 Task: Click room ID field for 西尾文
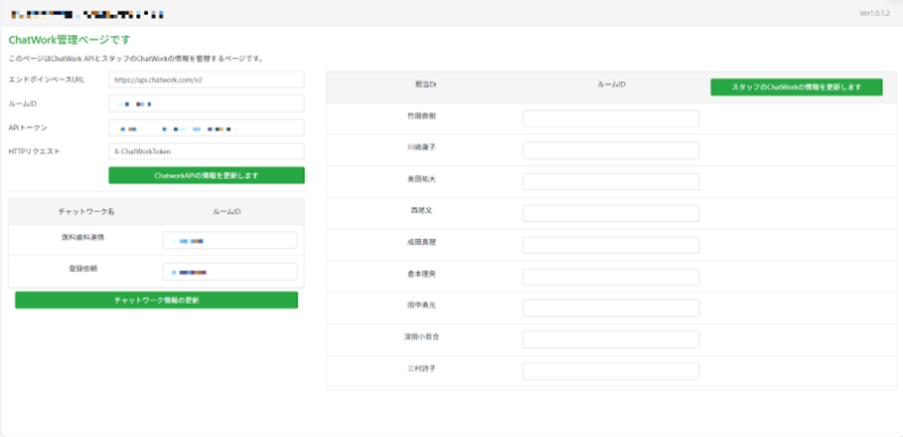[x=610, y=213]
